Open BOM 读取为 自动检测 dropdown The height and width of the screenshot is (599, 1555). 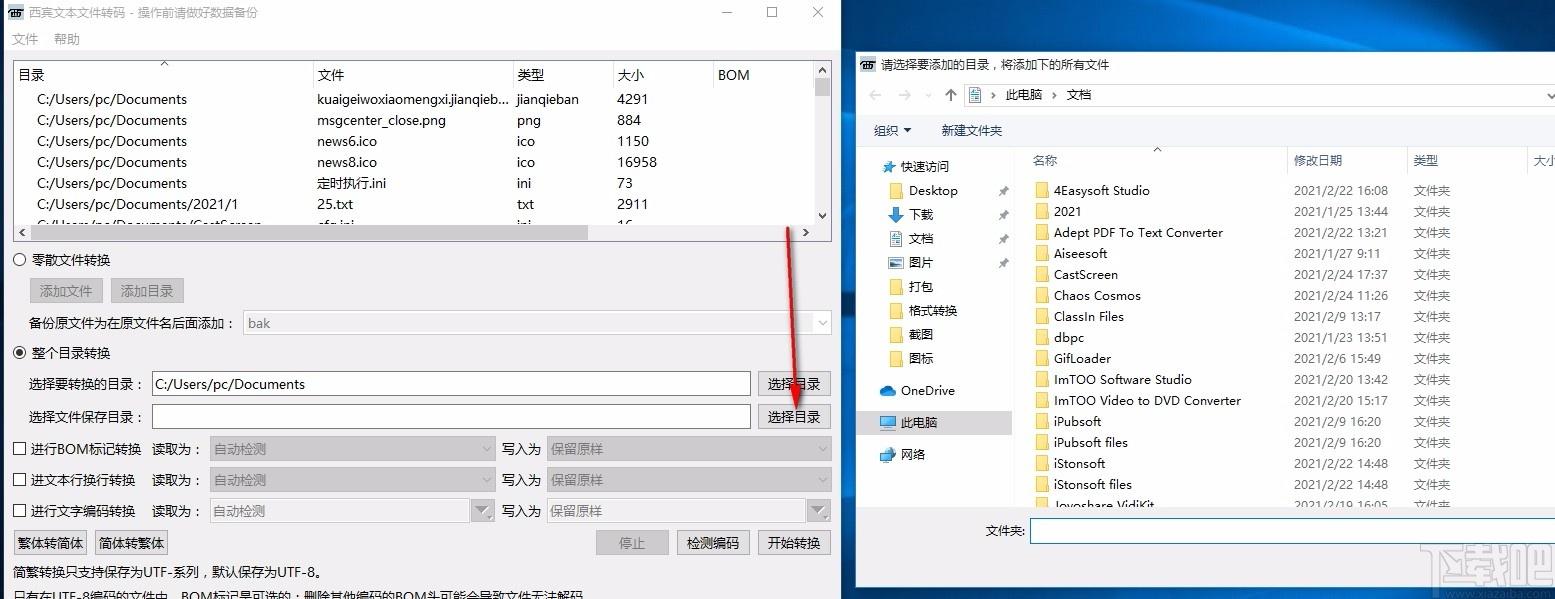tap(353, 449)
